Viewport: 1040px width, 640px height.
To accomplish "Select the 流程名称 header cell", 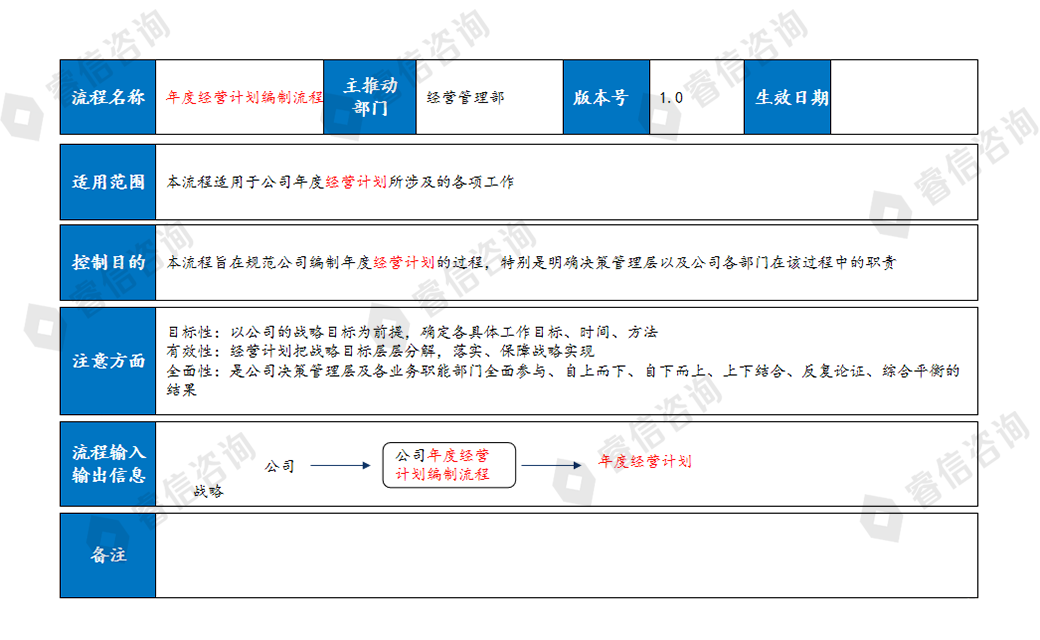I will coord(108,97).
